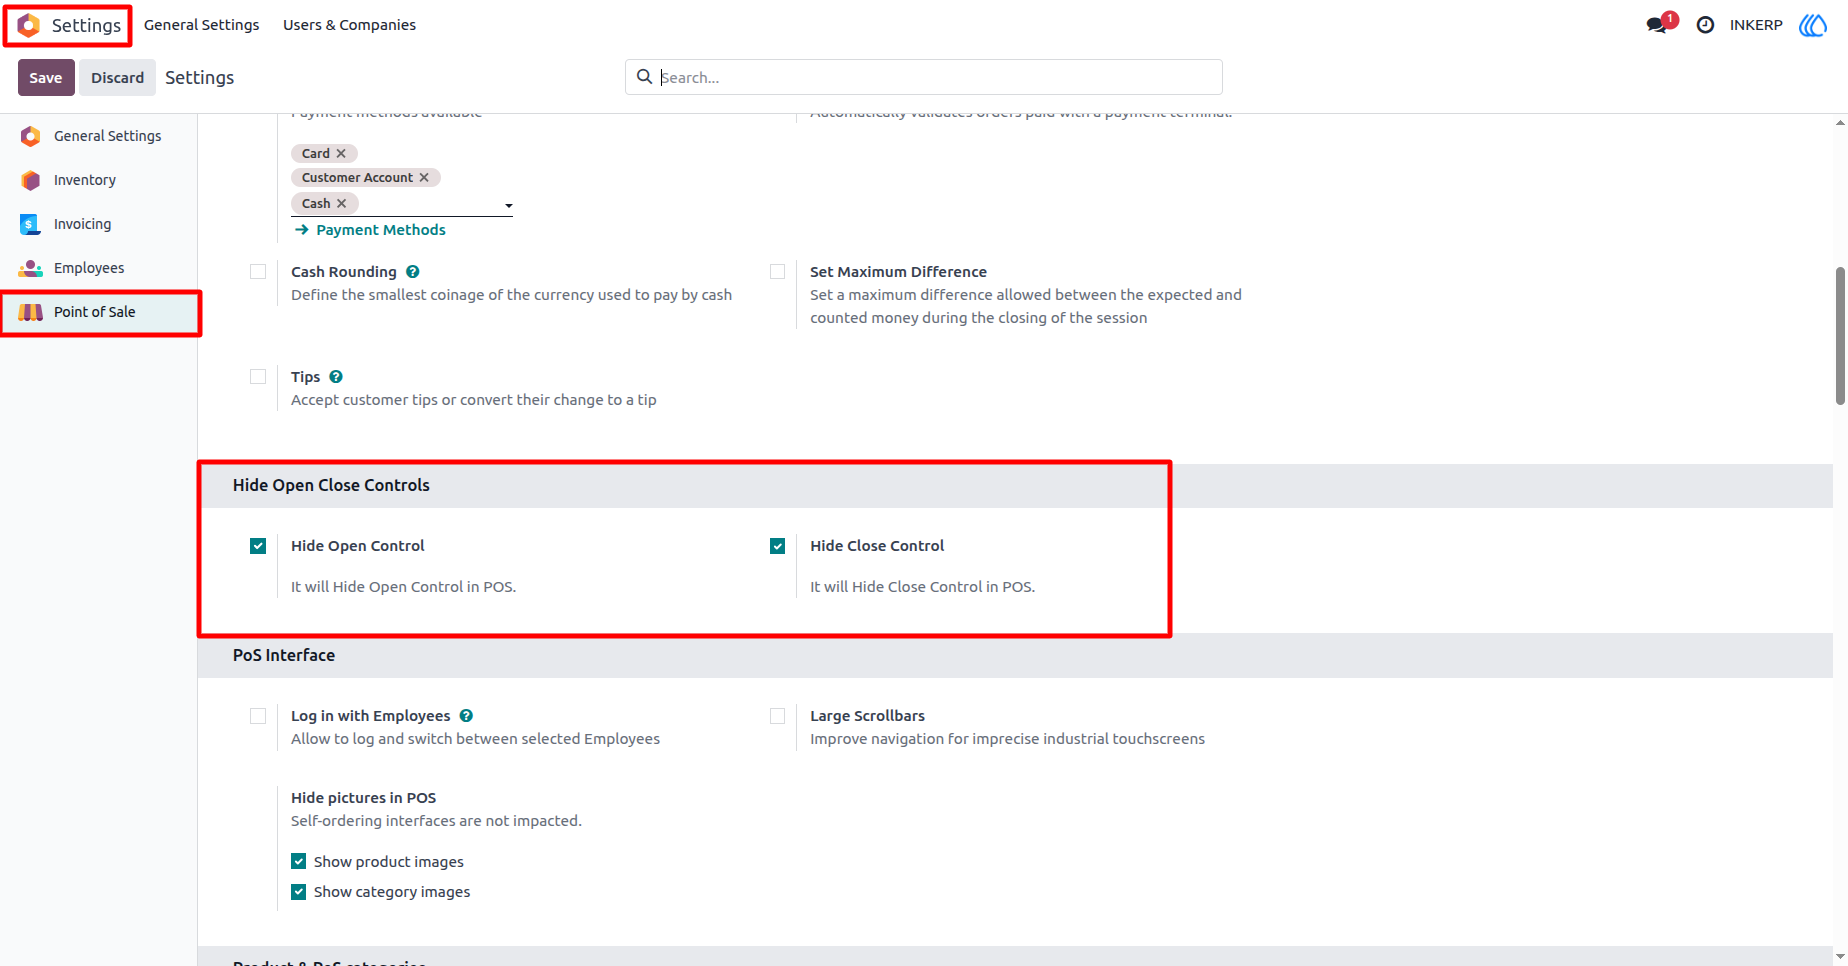1848x966 pixels.
Task: Click the General Settings sidebar icon
Action: (31, 136)
